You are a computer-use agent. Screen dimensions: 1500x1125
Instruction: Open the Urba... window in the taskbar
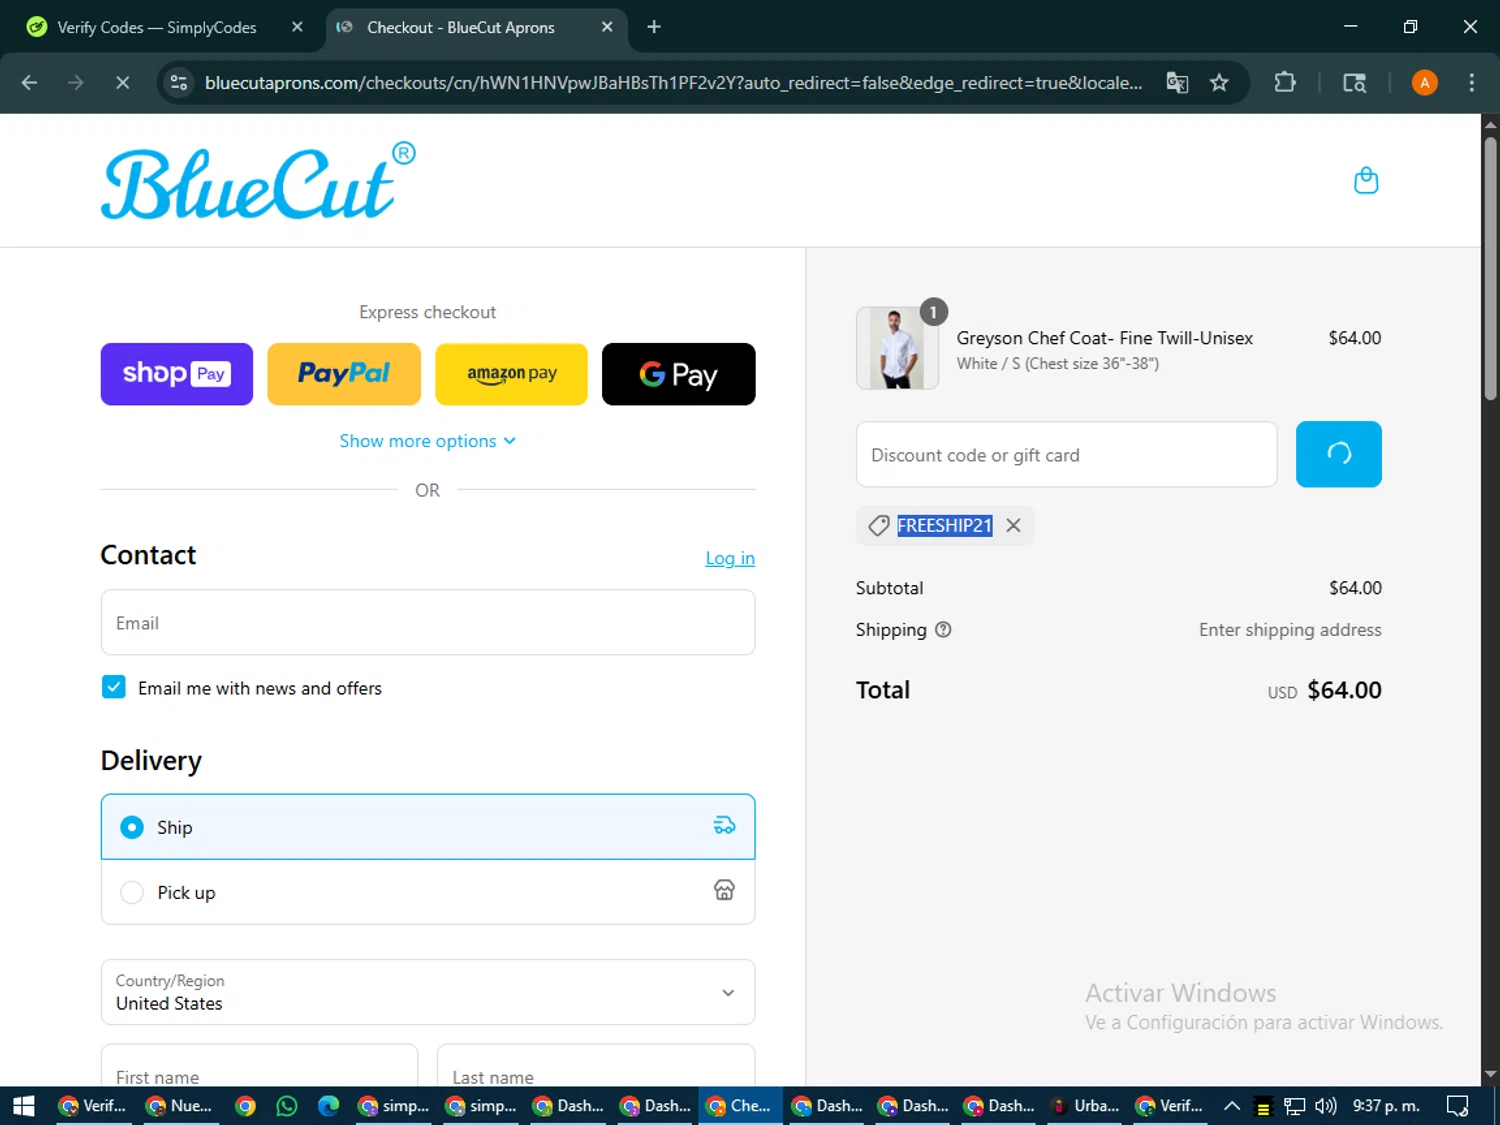pyautogui.click(x=1087, y=1106)
